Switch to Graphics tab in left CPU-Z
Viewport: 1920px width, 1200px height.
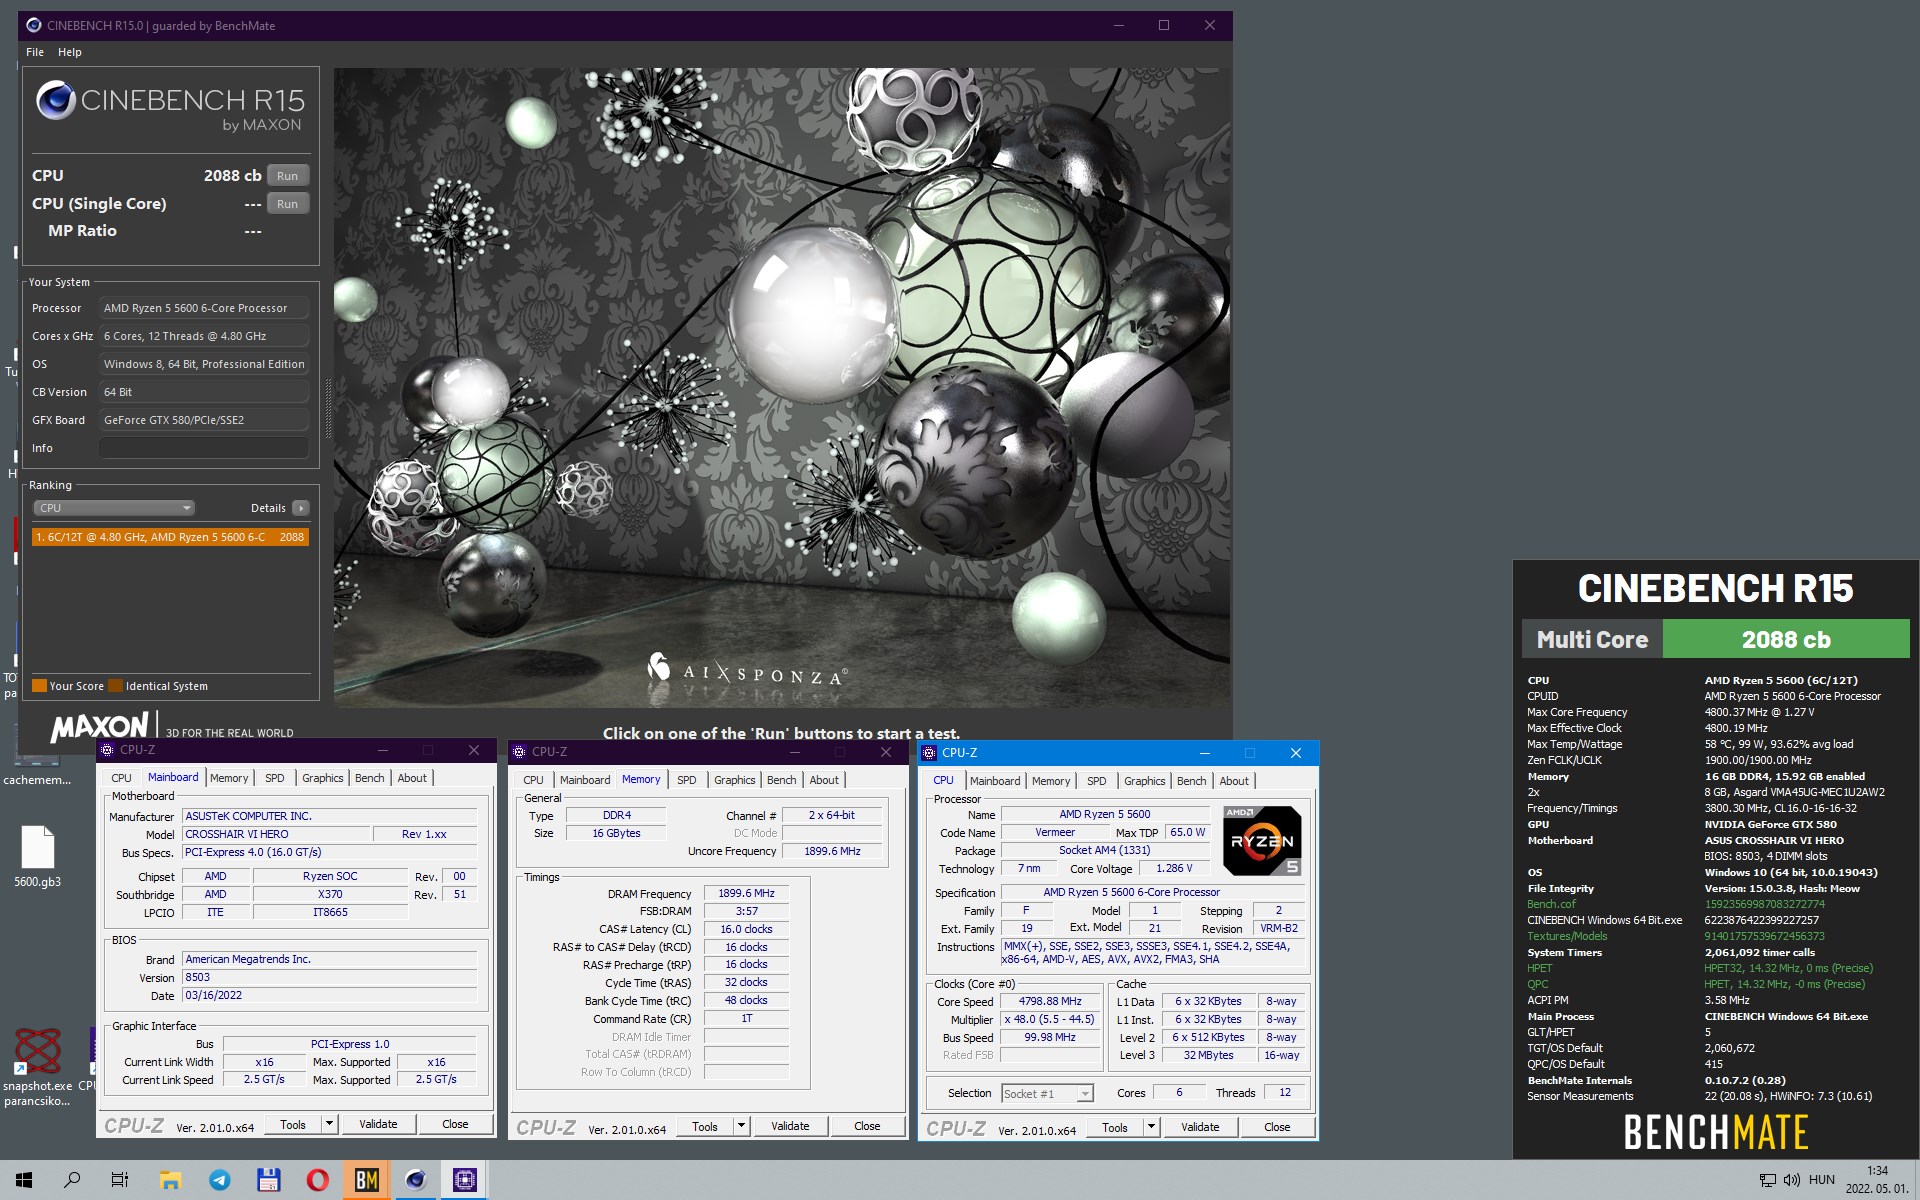tap(322, 778)
